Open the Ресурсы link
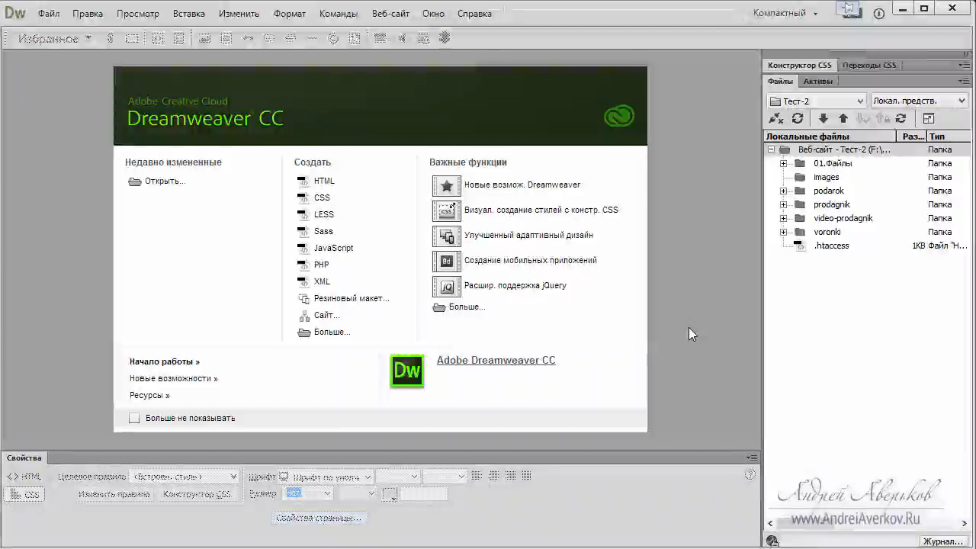 coord(149,395)
